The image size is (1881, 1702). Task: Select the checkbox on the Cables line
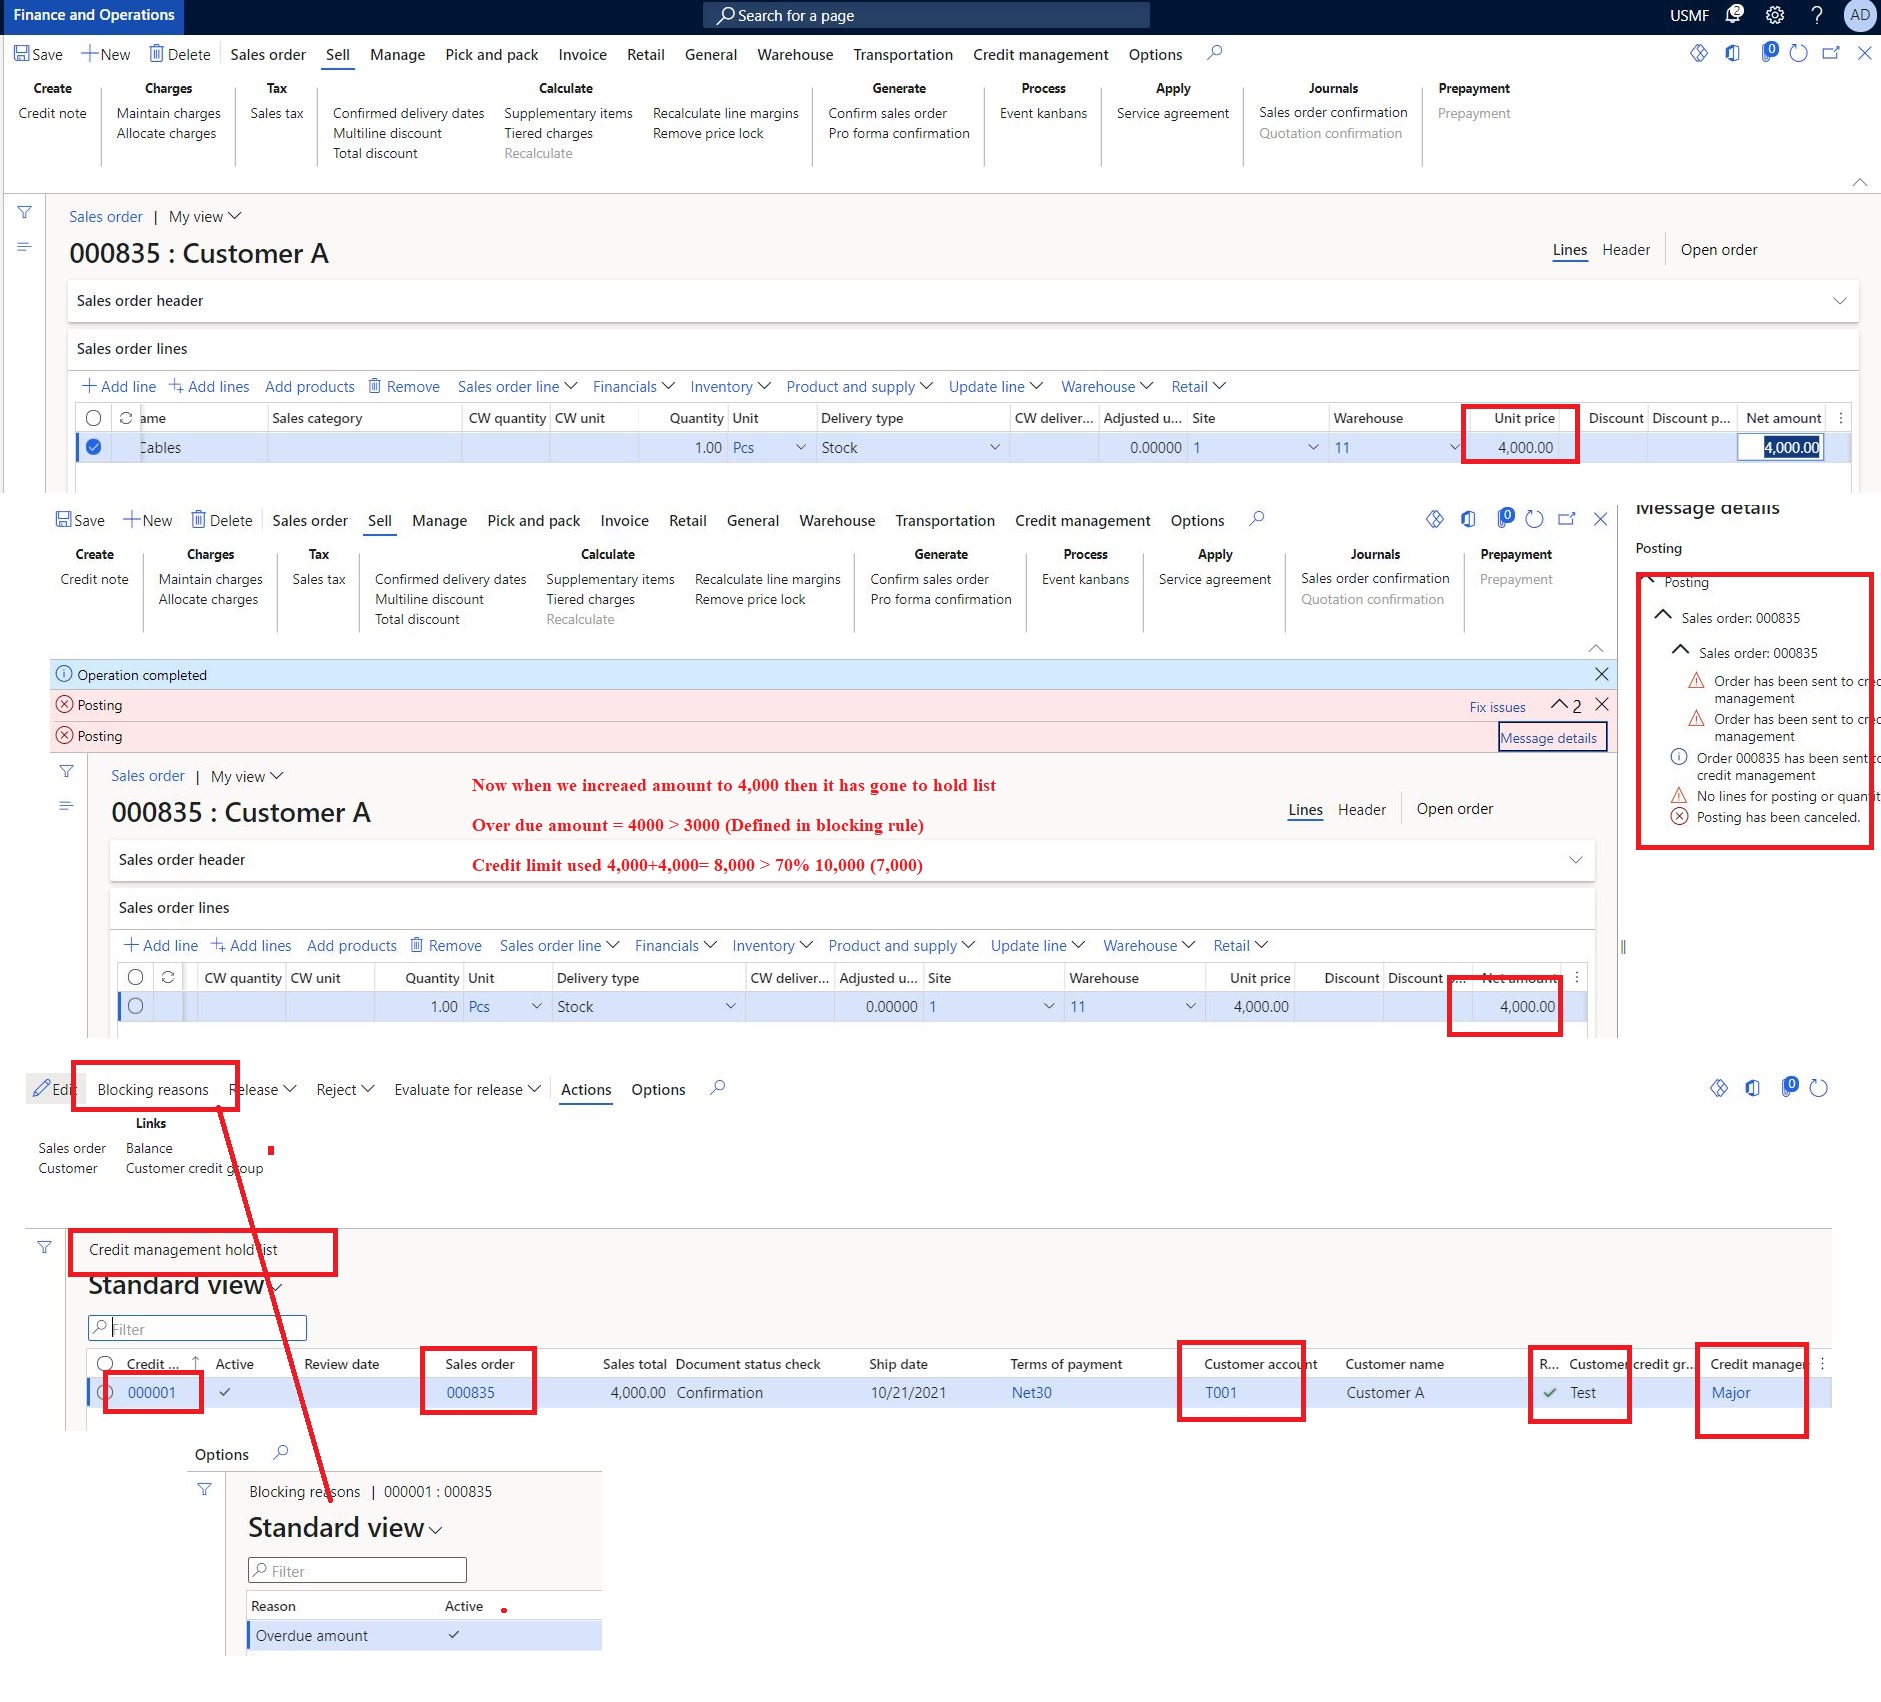click(94, 447)
